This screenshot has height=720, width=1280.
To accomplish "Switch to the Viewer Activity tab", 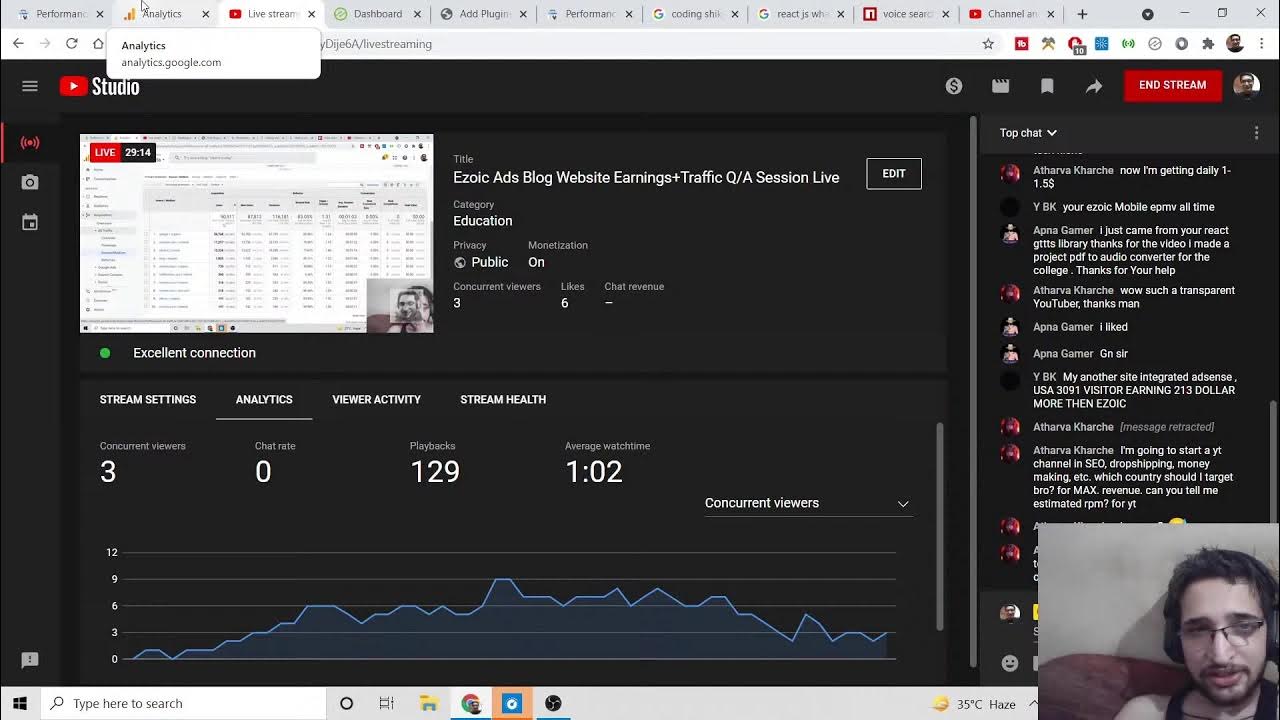I will 376,399.
